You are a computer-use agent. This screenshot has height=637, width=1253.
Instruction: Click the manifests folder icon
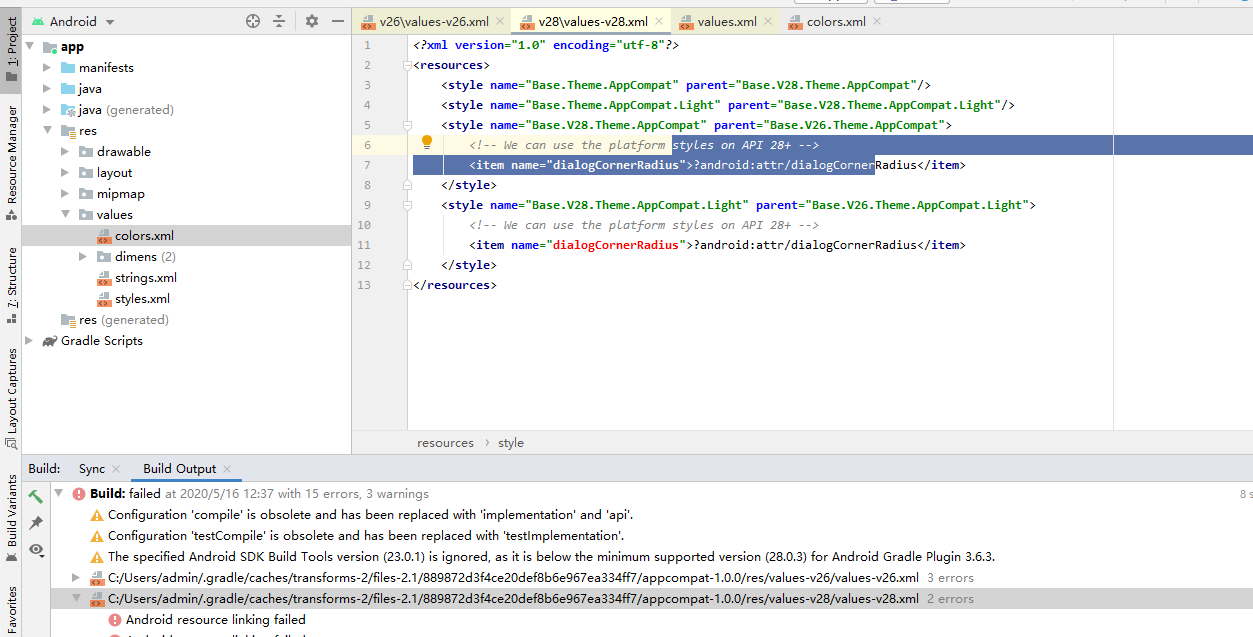point(68,68)
